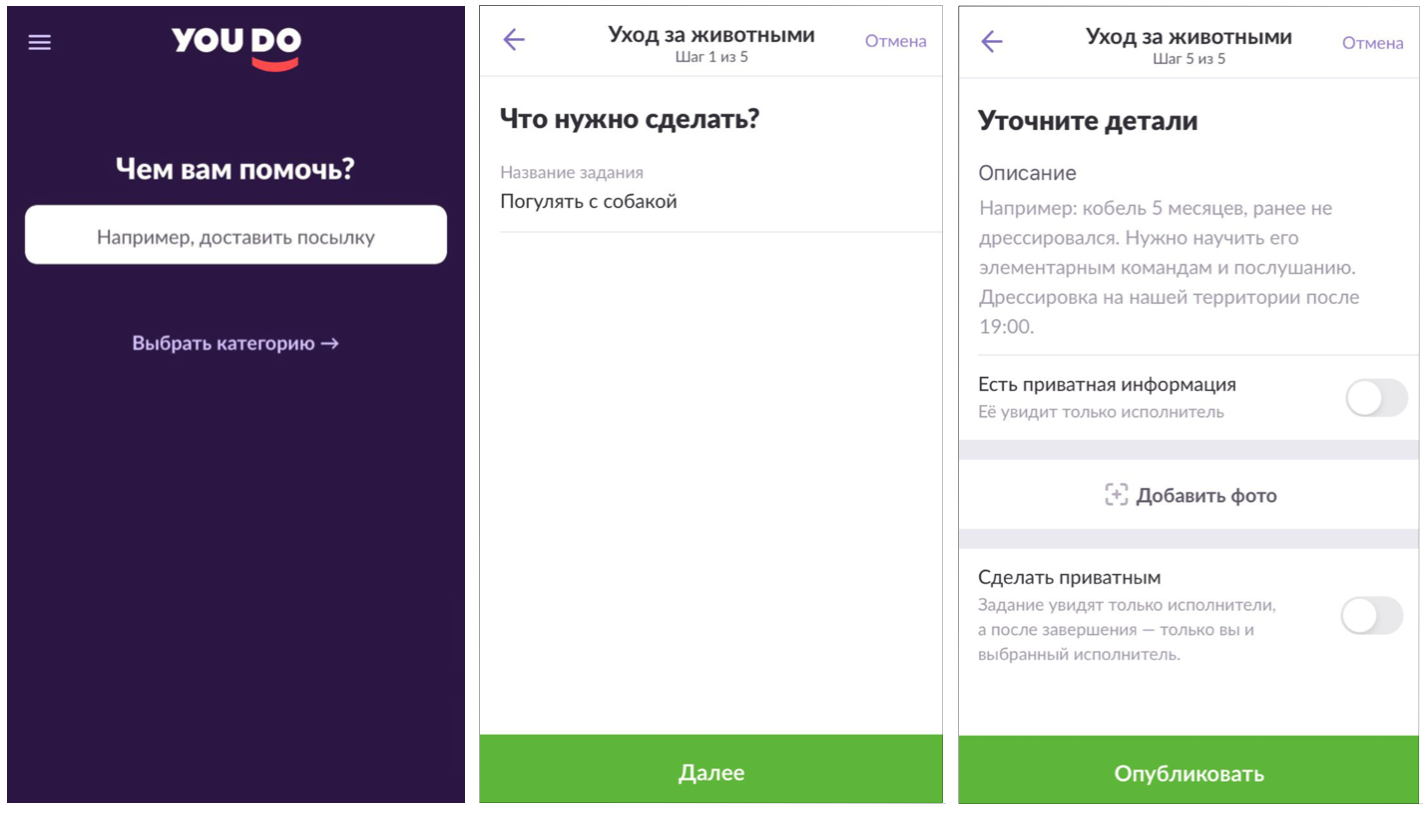Click the "Сделать приватным" label text
The image size is (1428, 818).
[x=1069, y=578]
